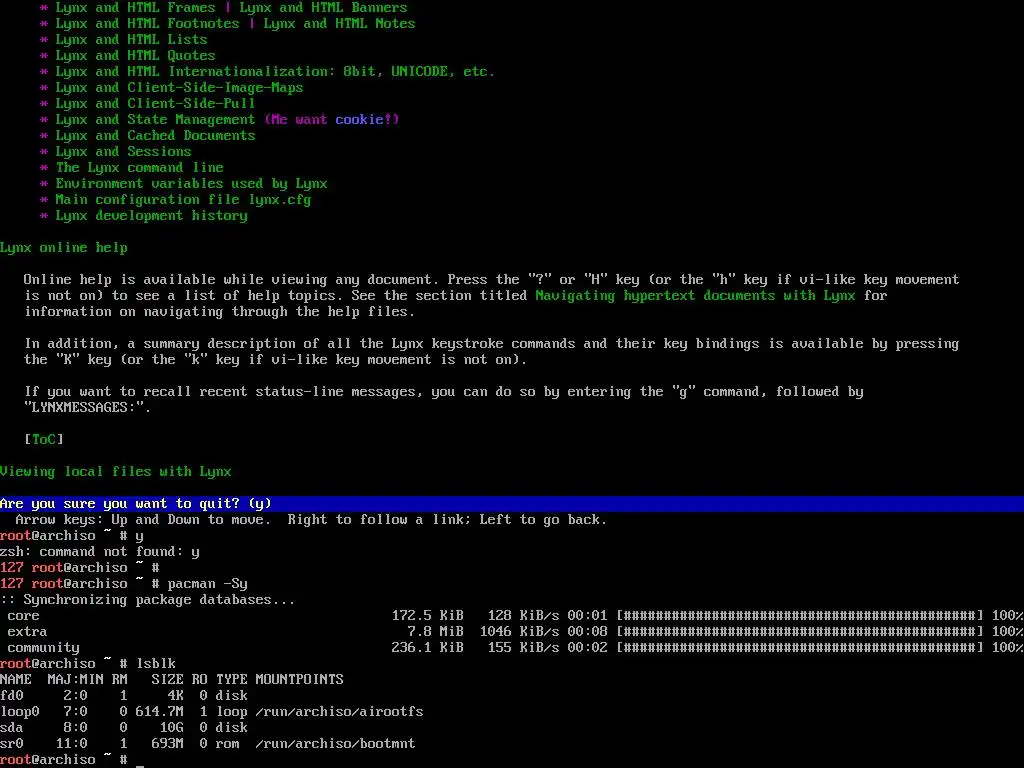1024x768 pixels.
Task: Open the 'Lynx and HTML Frames' link
Action: pos(135,8)
